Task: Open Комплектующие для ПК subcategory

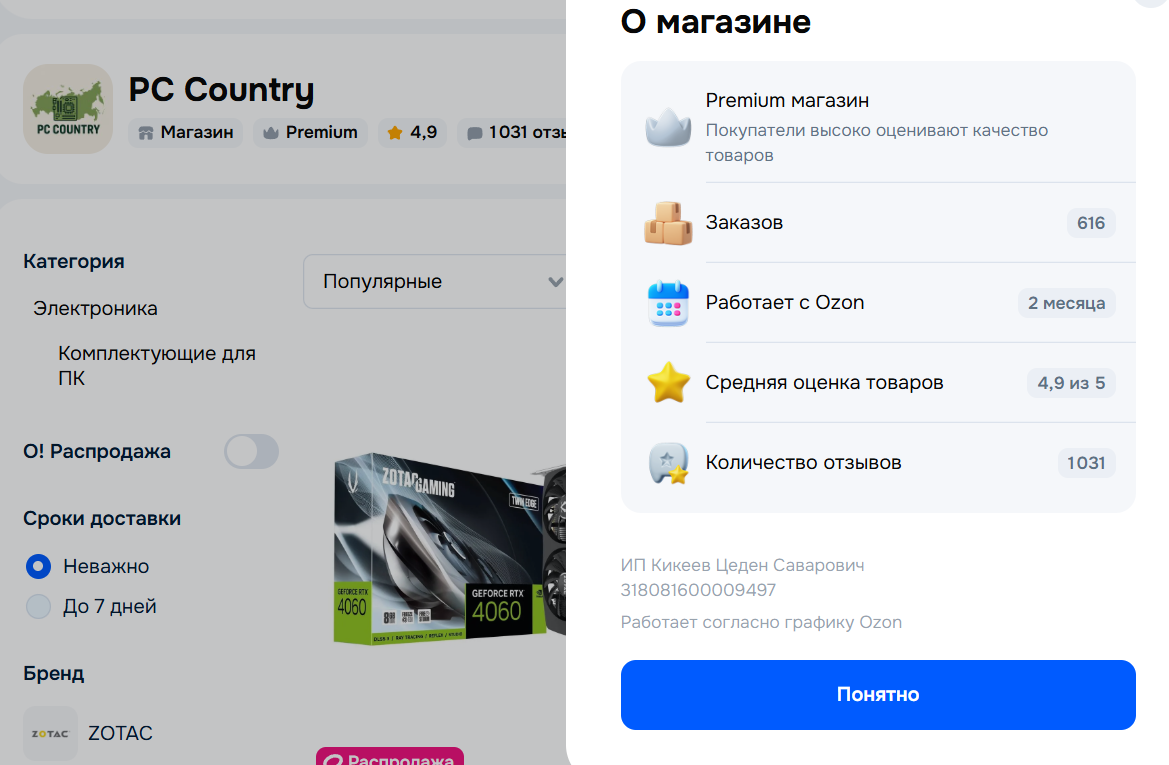Action: pos(157,365)
